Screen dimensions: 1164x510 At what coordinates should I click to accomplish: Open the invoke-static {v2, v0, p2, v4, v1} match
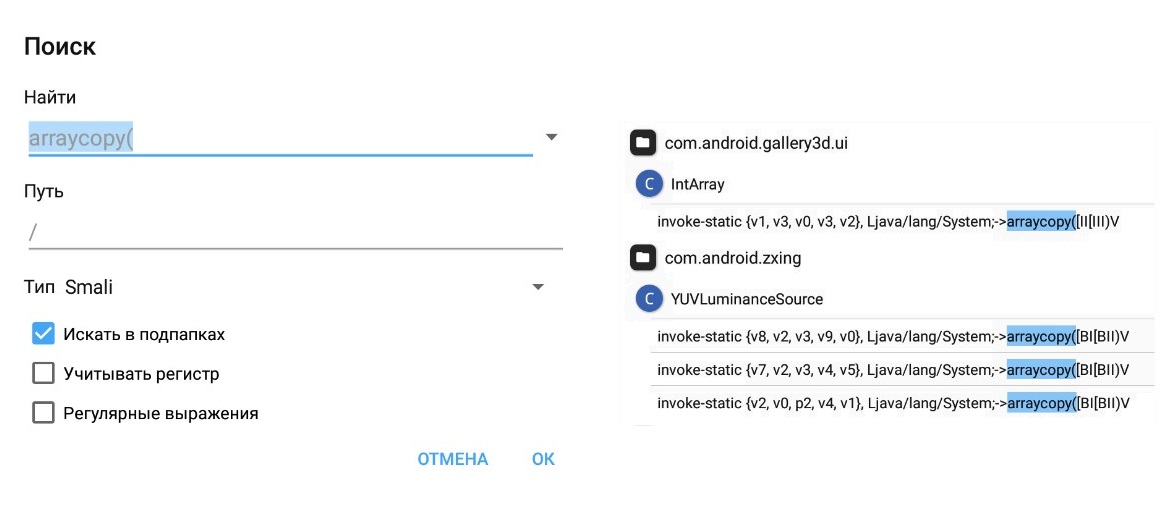[x=893, y=403]
